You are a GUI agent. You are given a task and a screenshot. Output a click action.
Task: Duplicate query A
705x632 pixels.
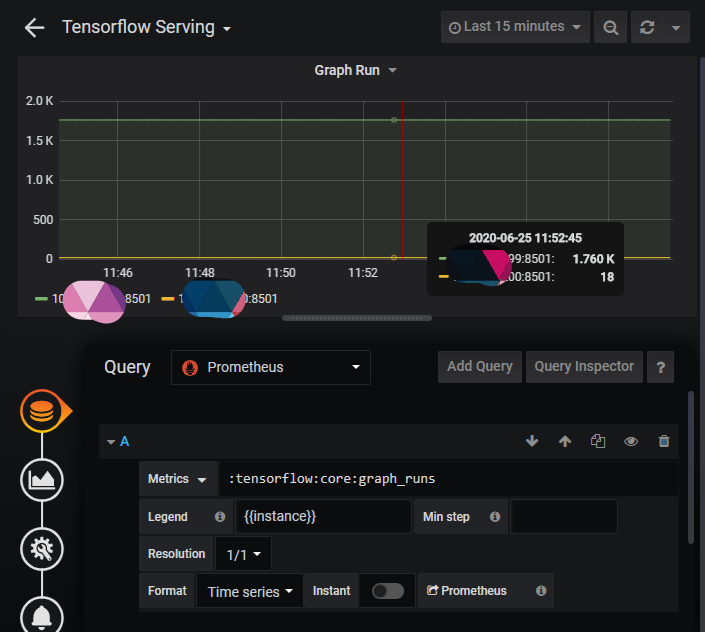tap(598, 441)
